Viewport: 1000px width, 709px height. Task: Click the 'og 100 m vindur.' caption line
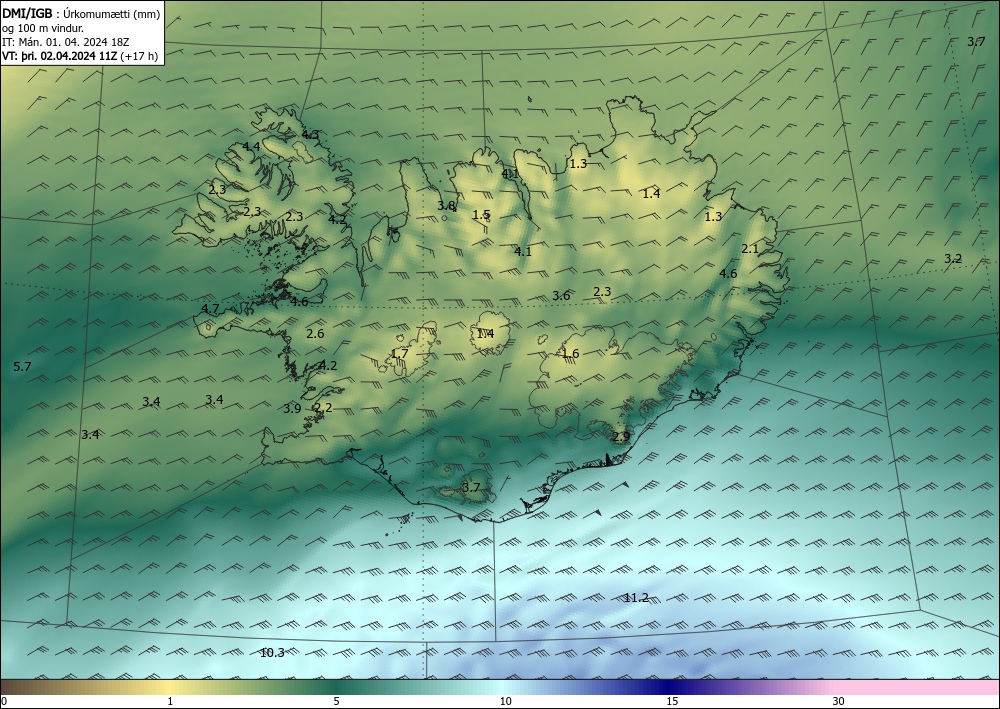(x=43, y=28)
